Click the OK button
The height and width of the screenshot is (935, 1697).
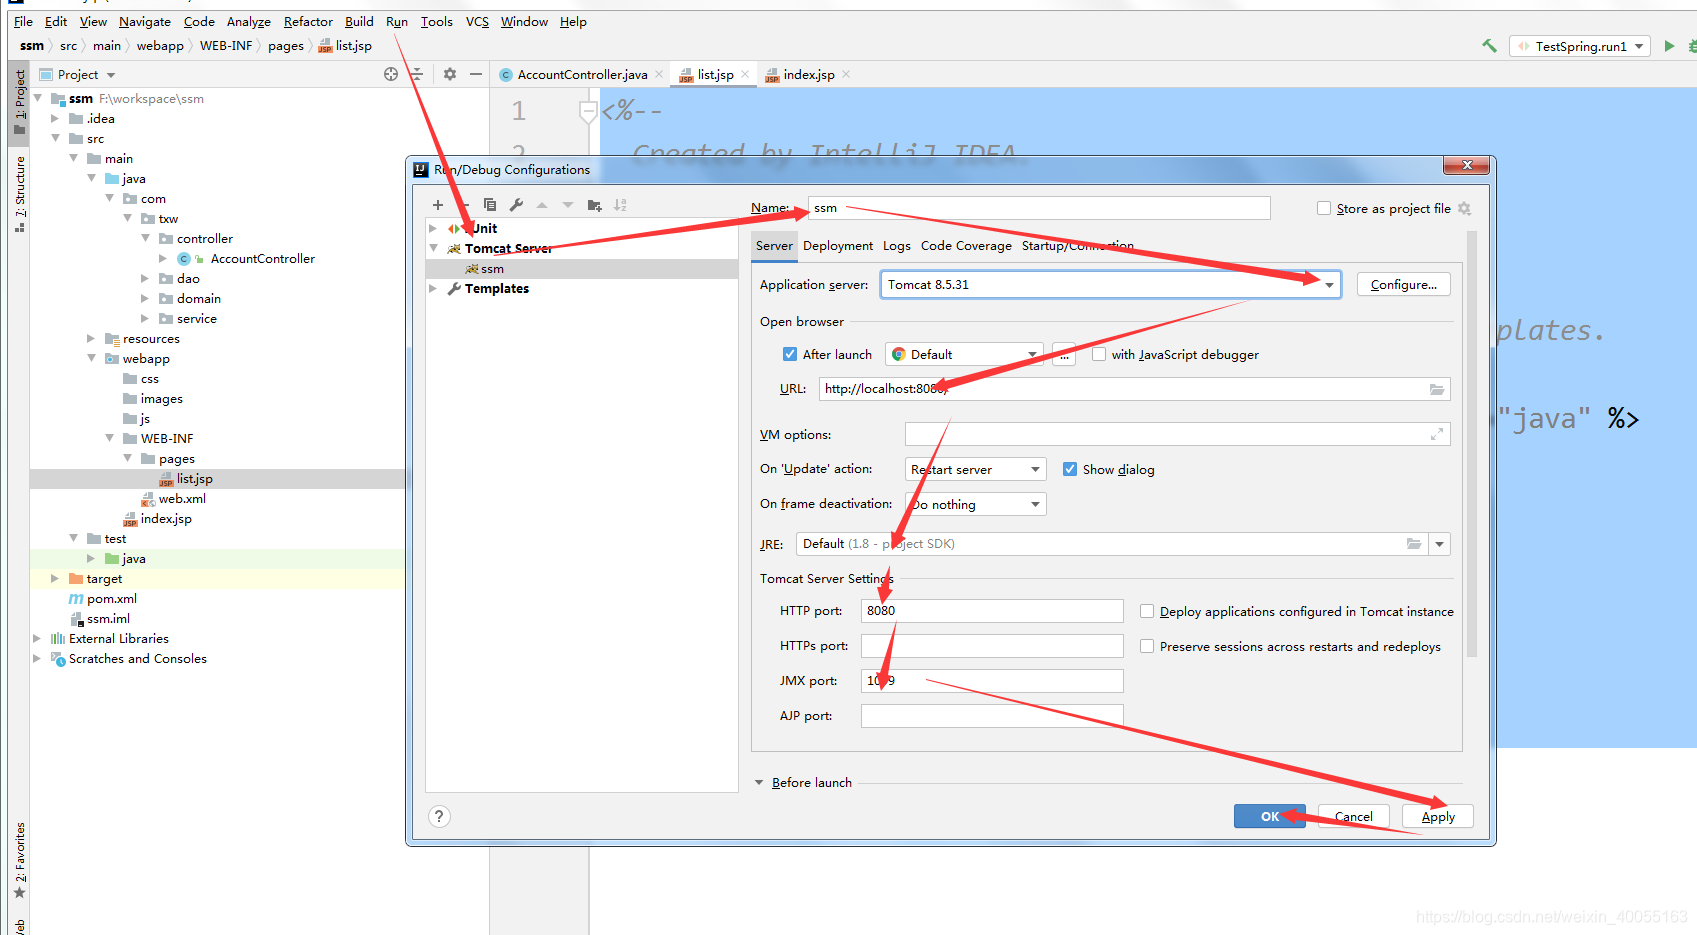1269,816
